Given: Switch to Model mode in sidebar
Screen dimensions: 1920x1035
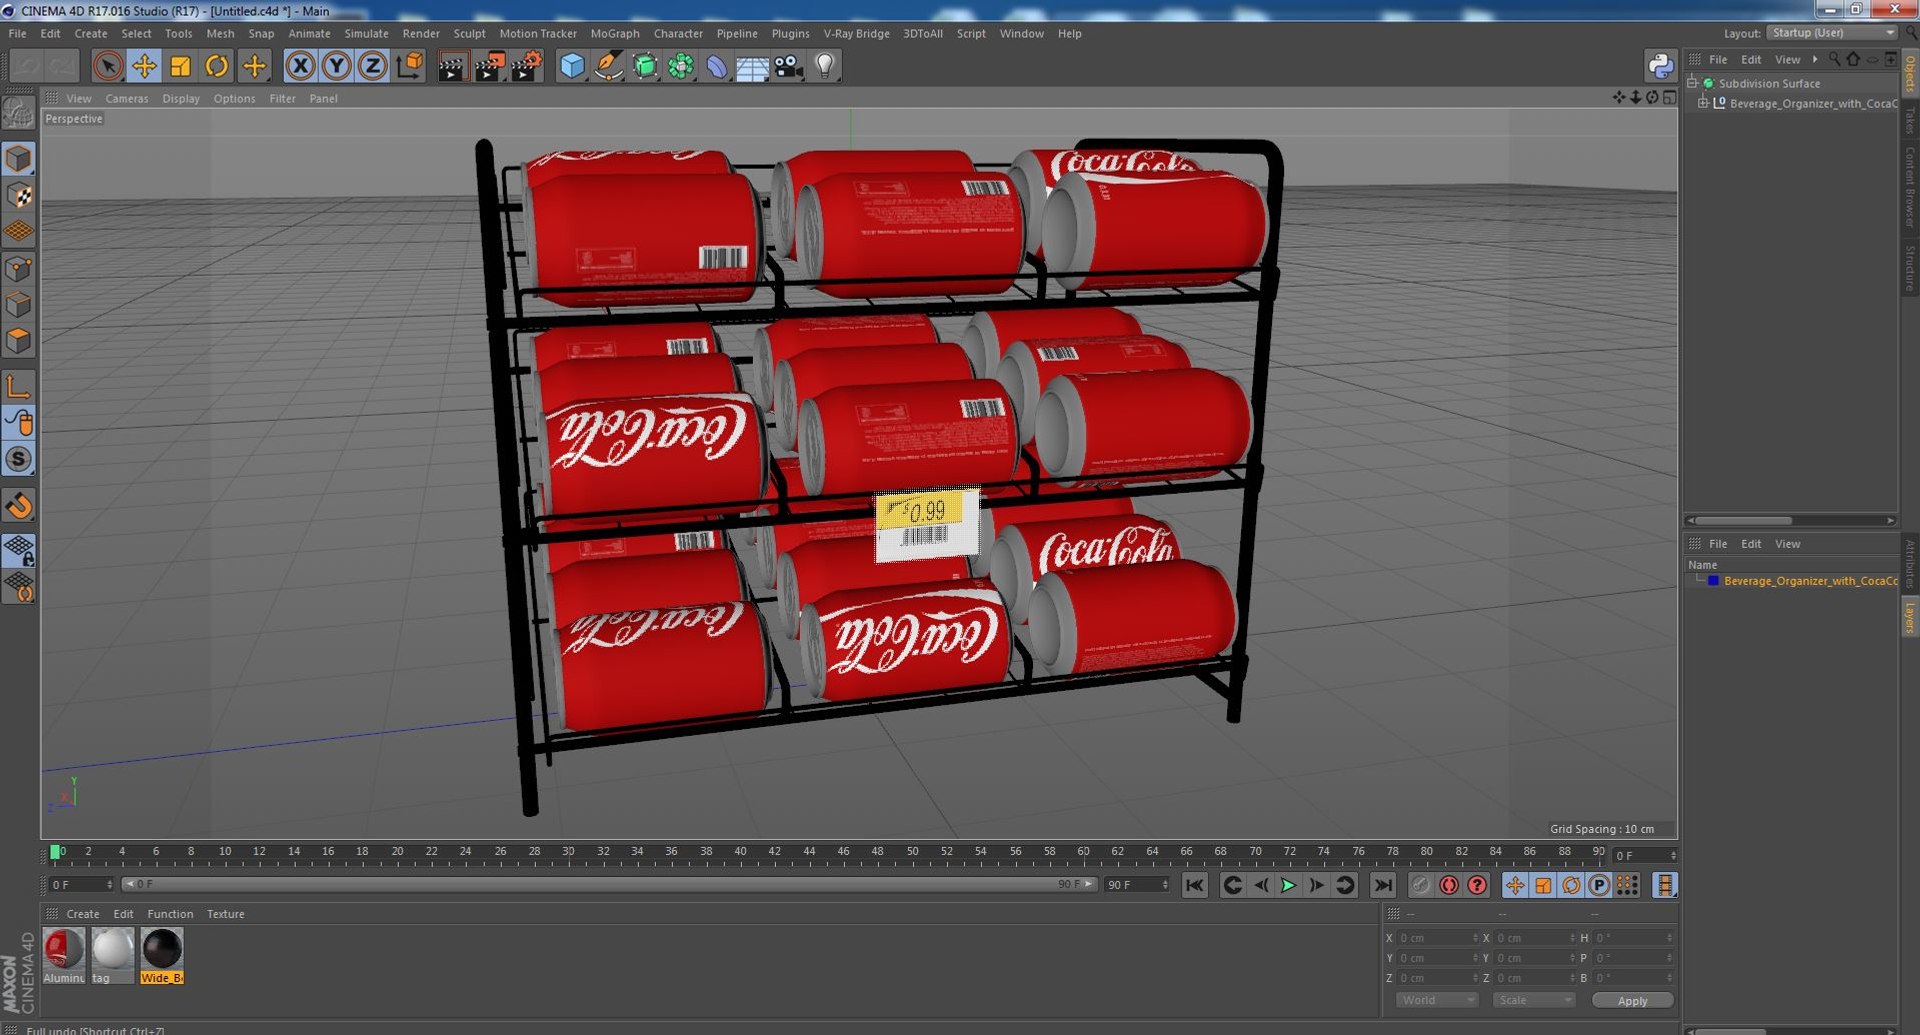Looking at the screenshot, I should pyautogui.click(x=19, y=159).
